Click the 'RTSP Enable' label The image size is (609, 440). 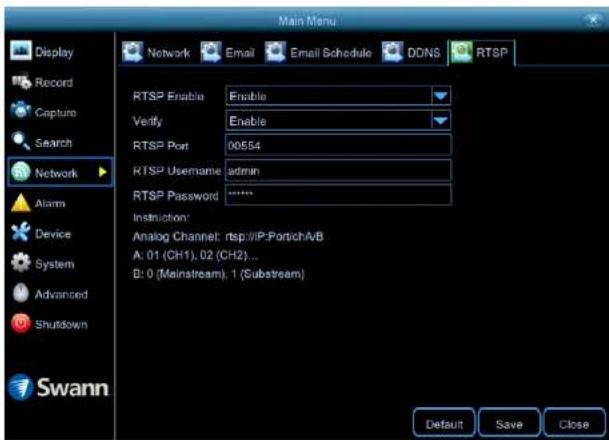coord(168,96)
